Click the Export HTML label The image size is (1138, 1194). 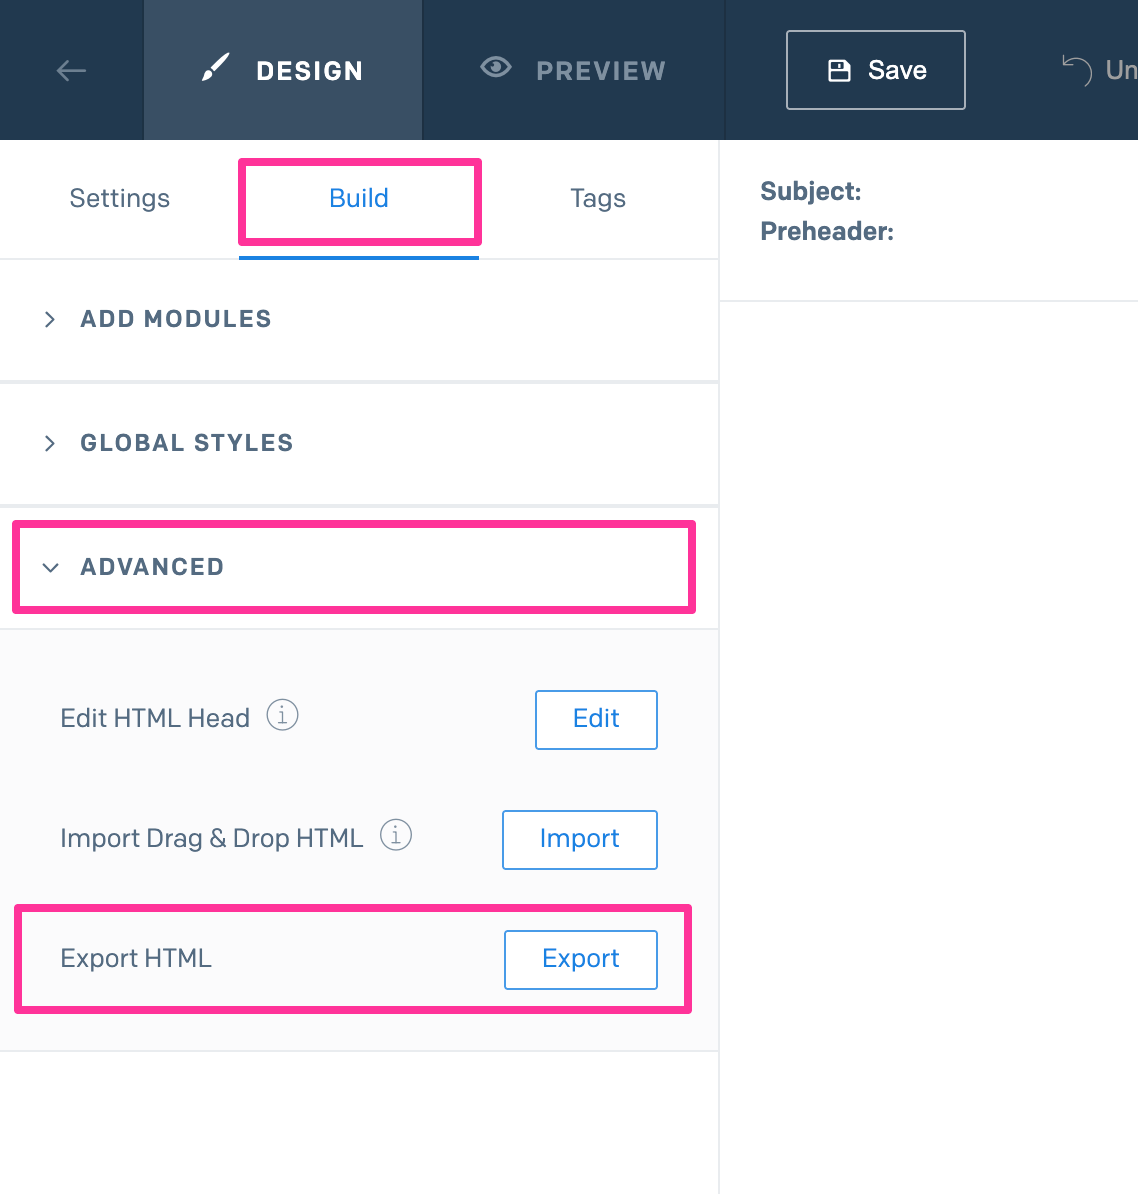tap(136, 959)
